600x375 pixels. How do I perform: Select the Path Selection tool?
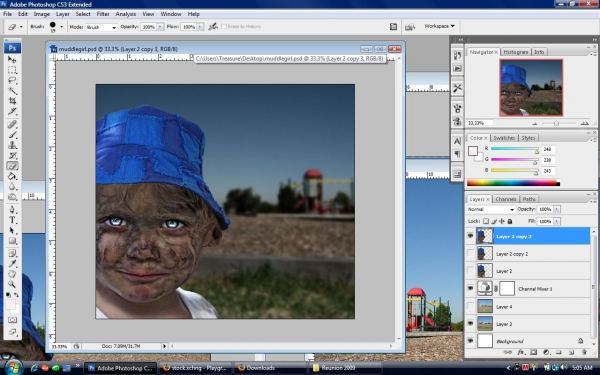point(12,230)
